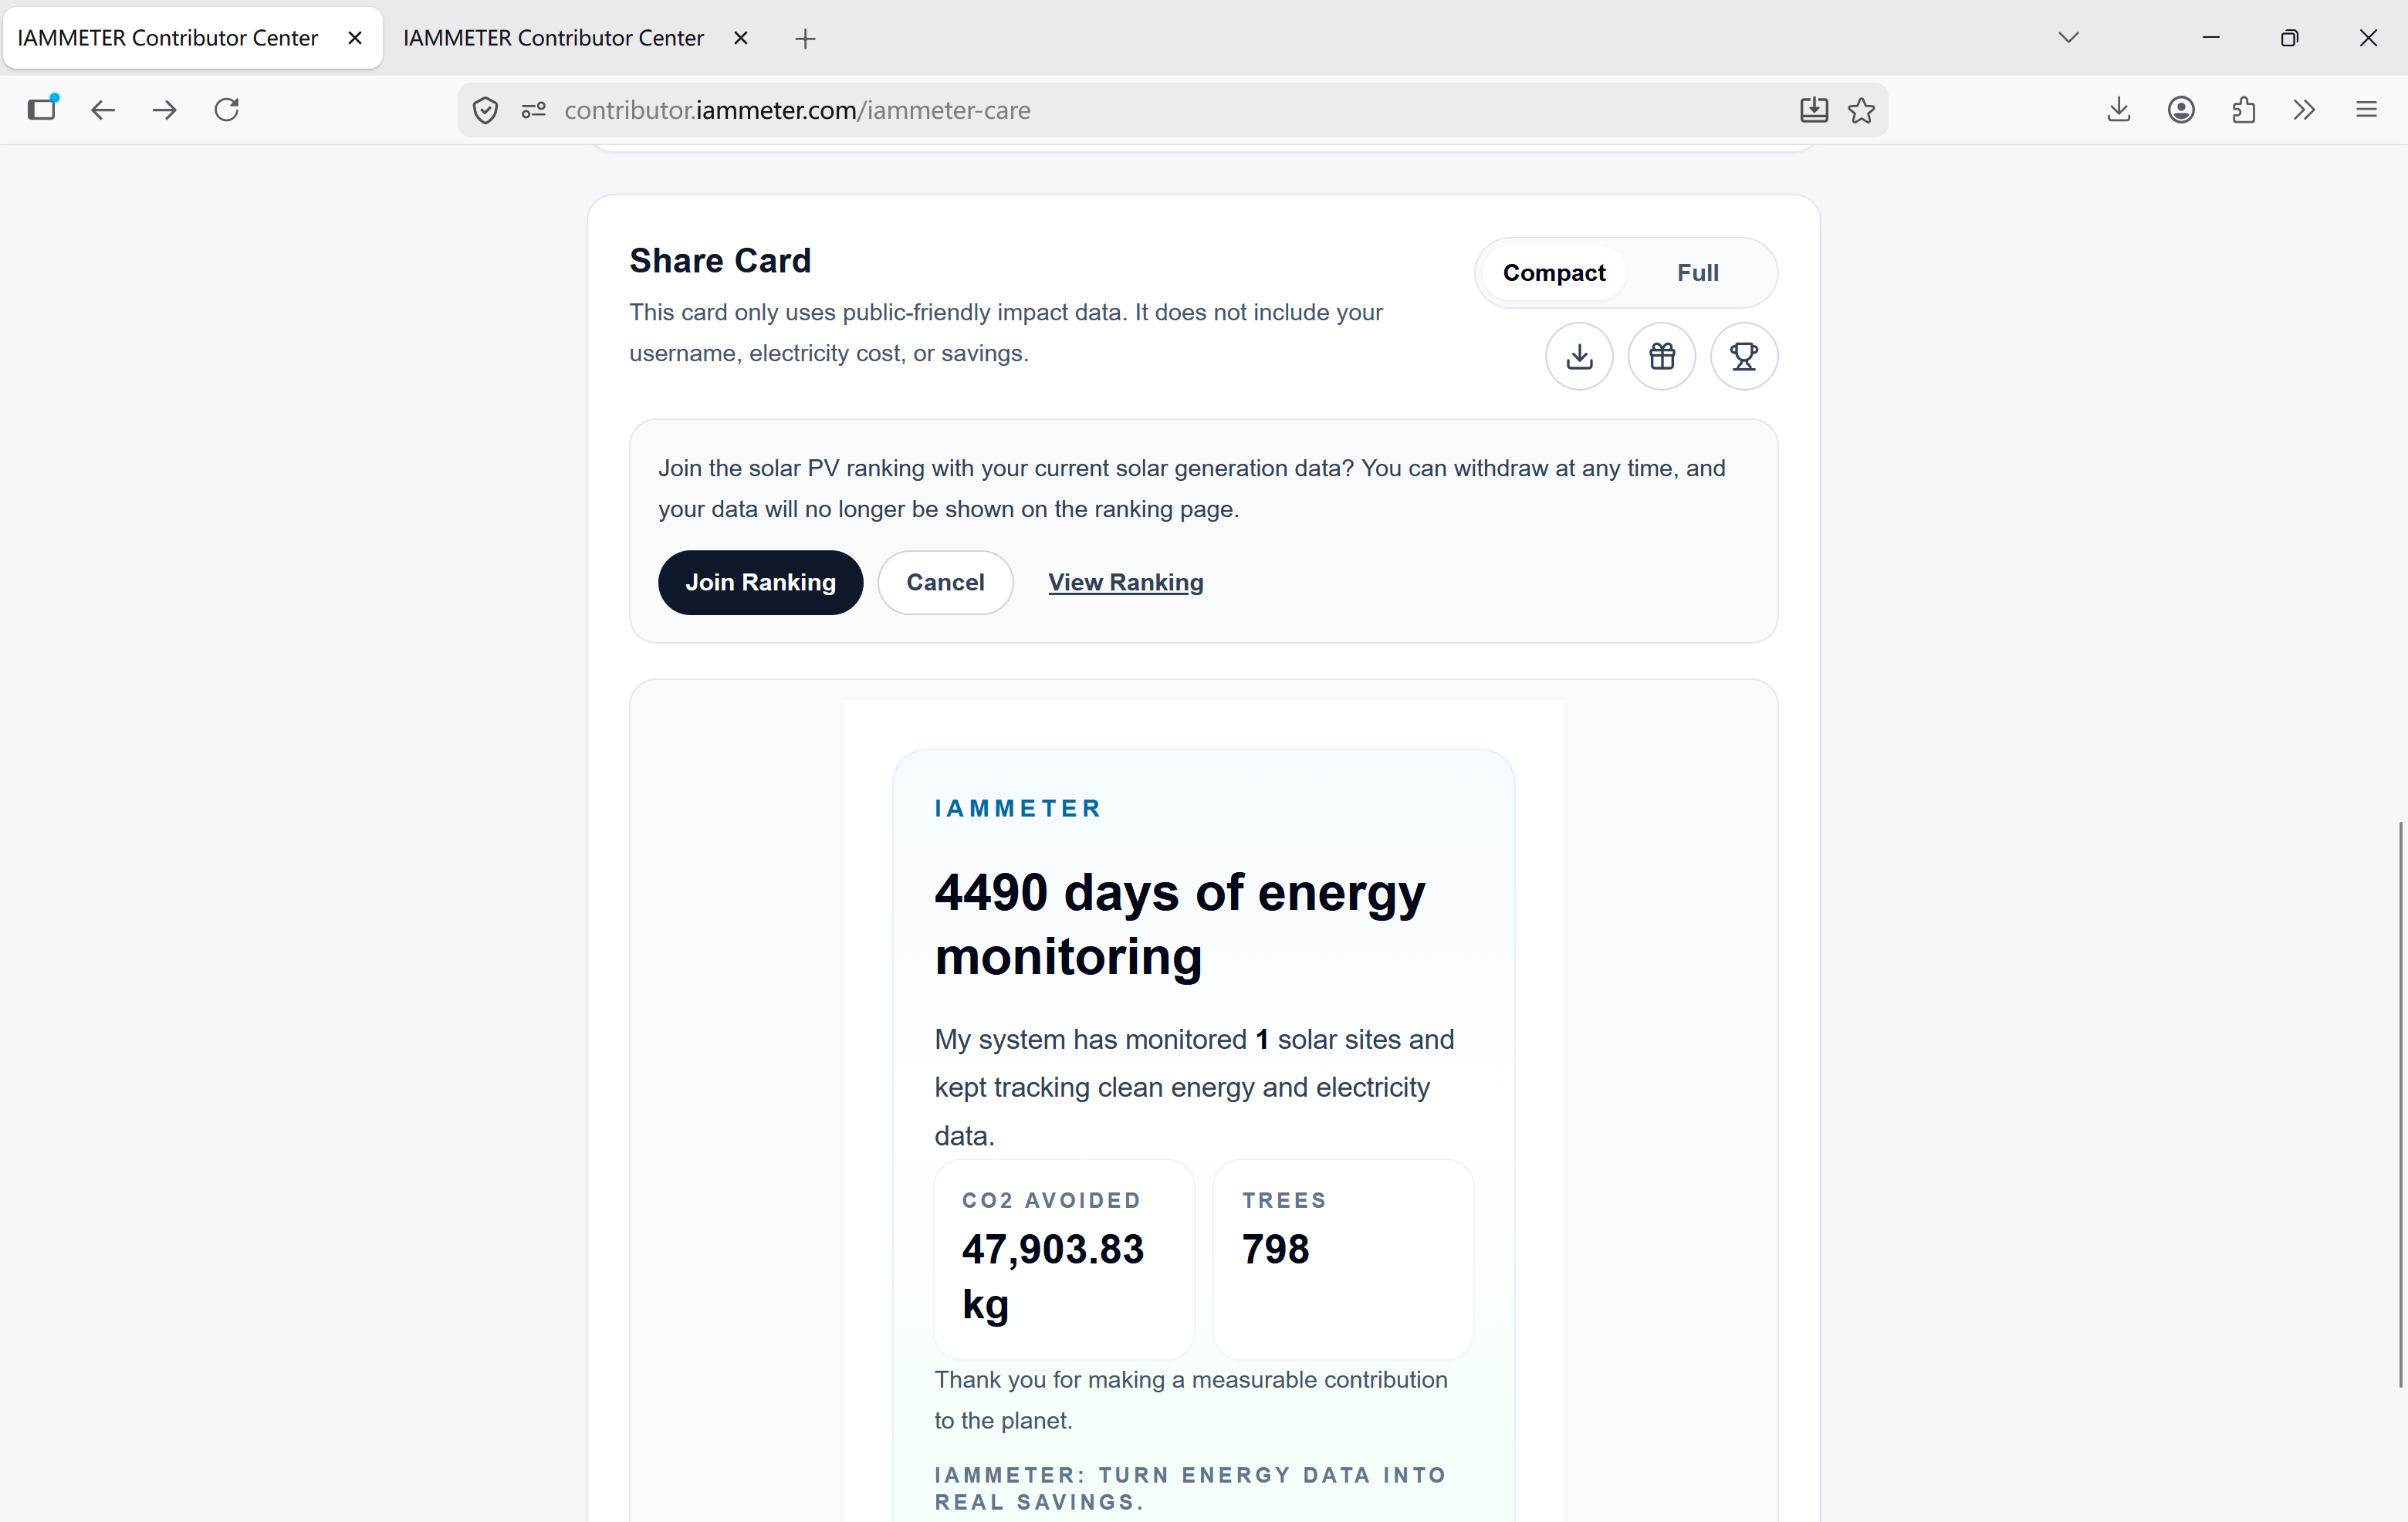
Task: Click the Turn energy data into real savings tagline
Action: point(1190,1488)
